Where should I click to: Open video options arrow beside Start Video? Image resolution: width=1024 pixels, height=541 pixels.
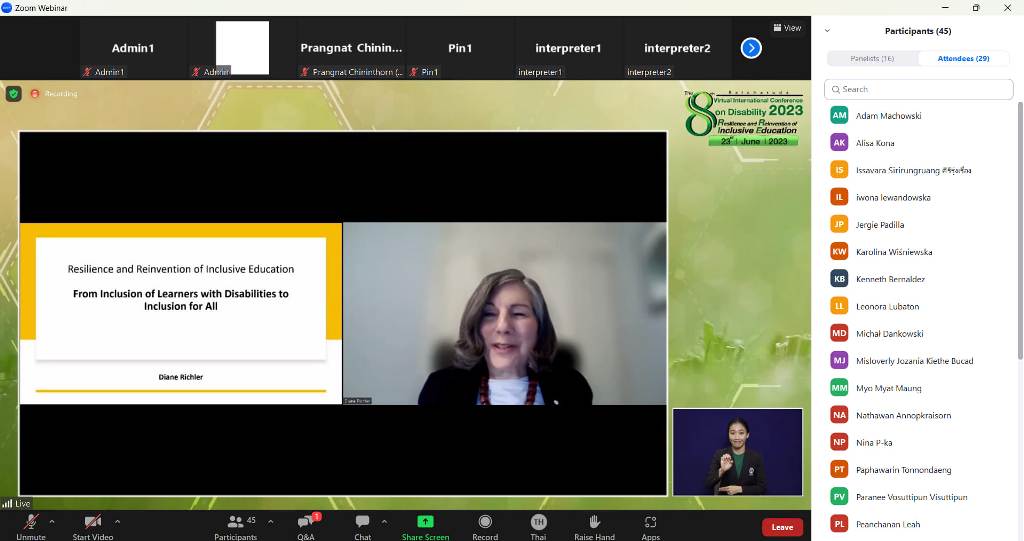coord(118,521)
